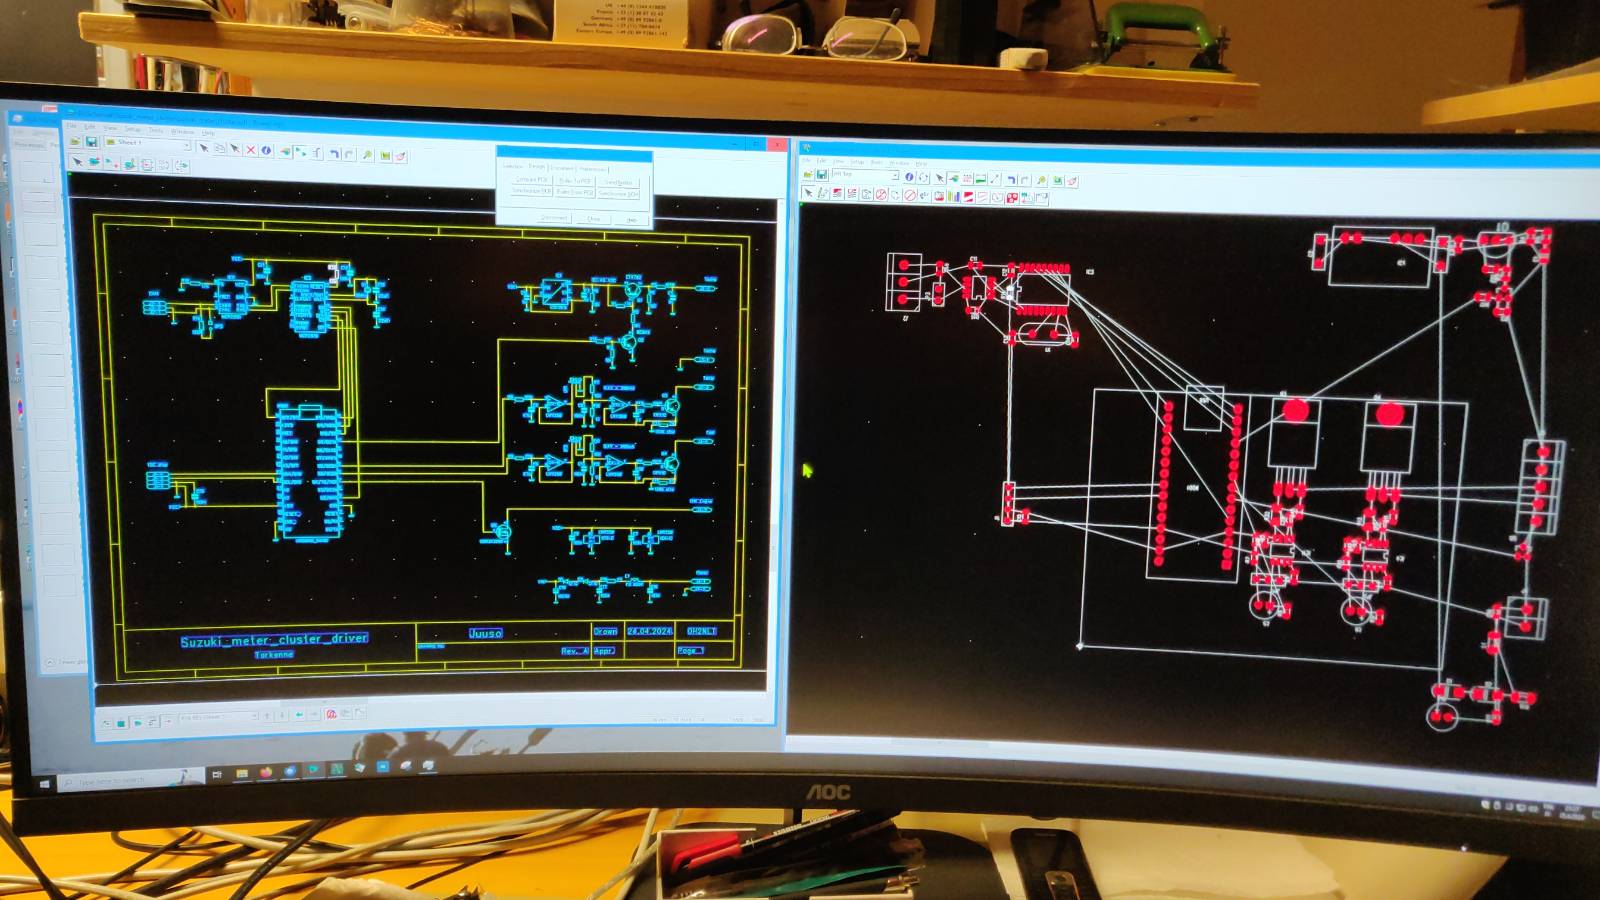
Task: Open the dropdown in the schematic bottom bar
Action: pyautogui.click(x=254, y=716)
